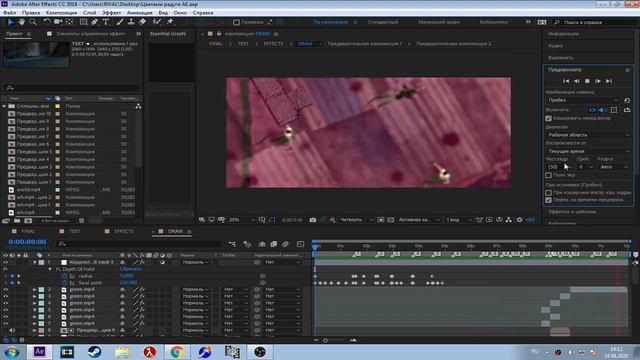Expand layer 2 green.mp4 properties
The image size is (640, 360).
35,289
